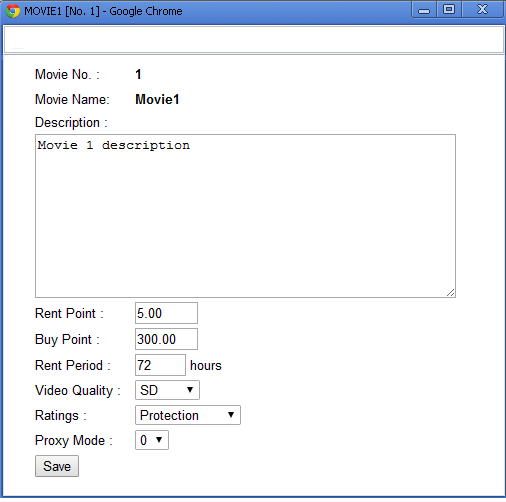Click inside the Description text area

pos(245,216)
